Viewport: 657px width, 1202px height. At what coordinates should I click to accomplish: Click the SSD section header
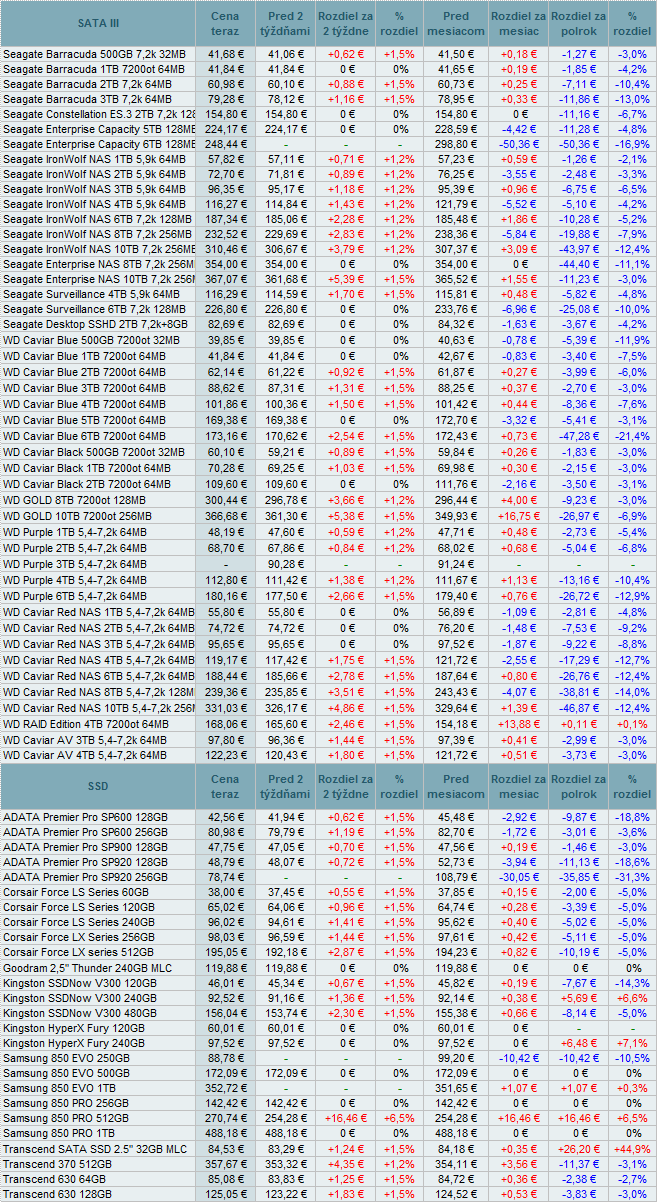click(x=98, y=786)
